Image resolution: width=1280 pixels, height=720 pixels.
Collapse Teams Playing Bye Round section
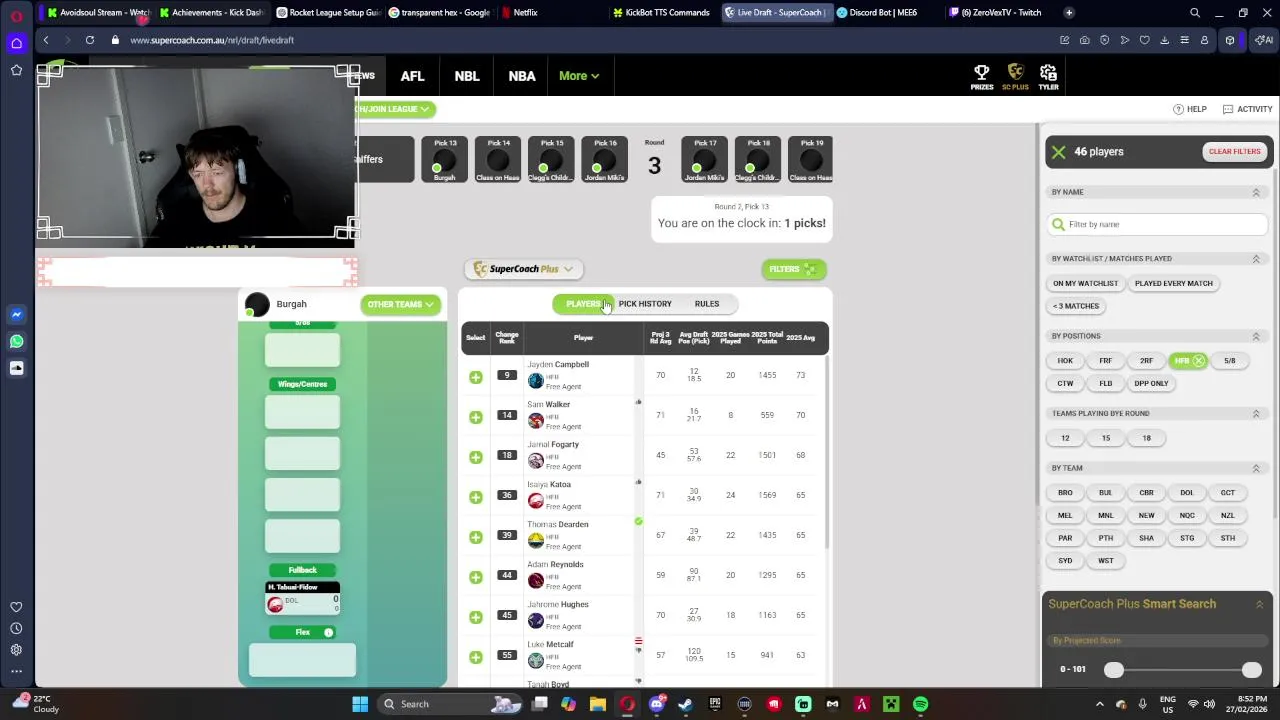1256,413
